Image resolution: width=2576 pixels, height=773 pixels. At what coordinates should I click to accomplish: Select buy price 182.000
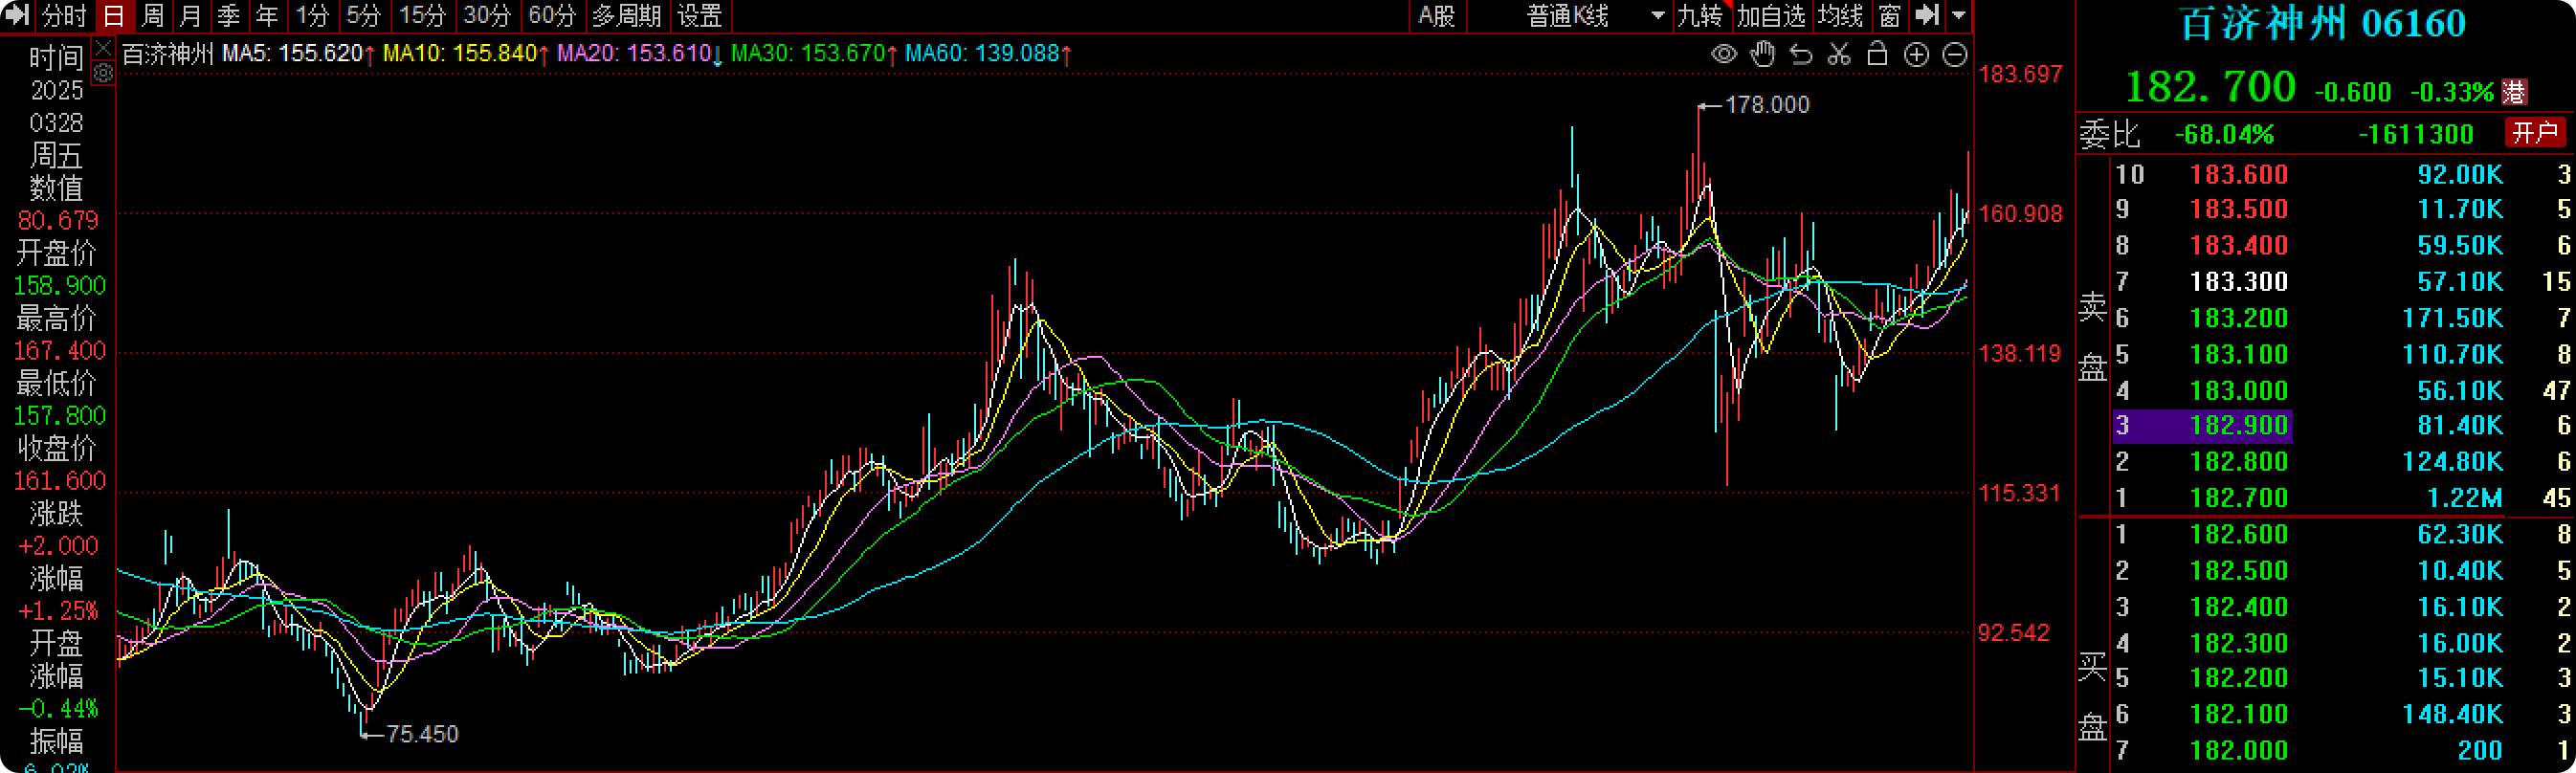point(2239,750)
